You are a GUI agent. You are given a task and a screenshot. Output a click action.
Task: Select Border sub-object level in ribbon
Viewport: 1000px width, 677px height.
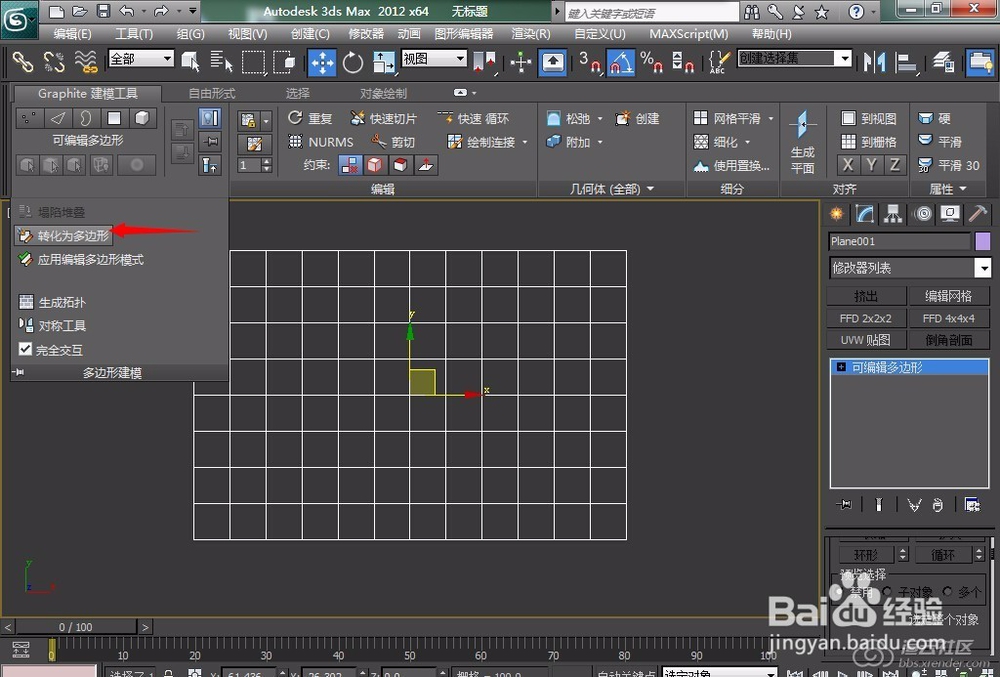coord(86,118)
